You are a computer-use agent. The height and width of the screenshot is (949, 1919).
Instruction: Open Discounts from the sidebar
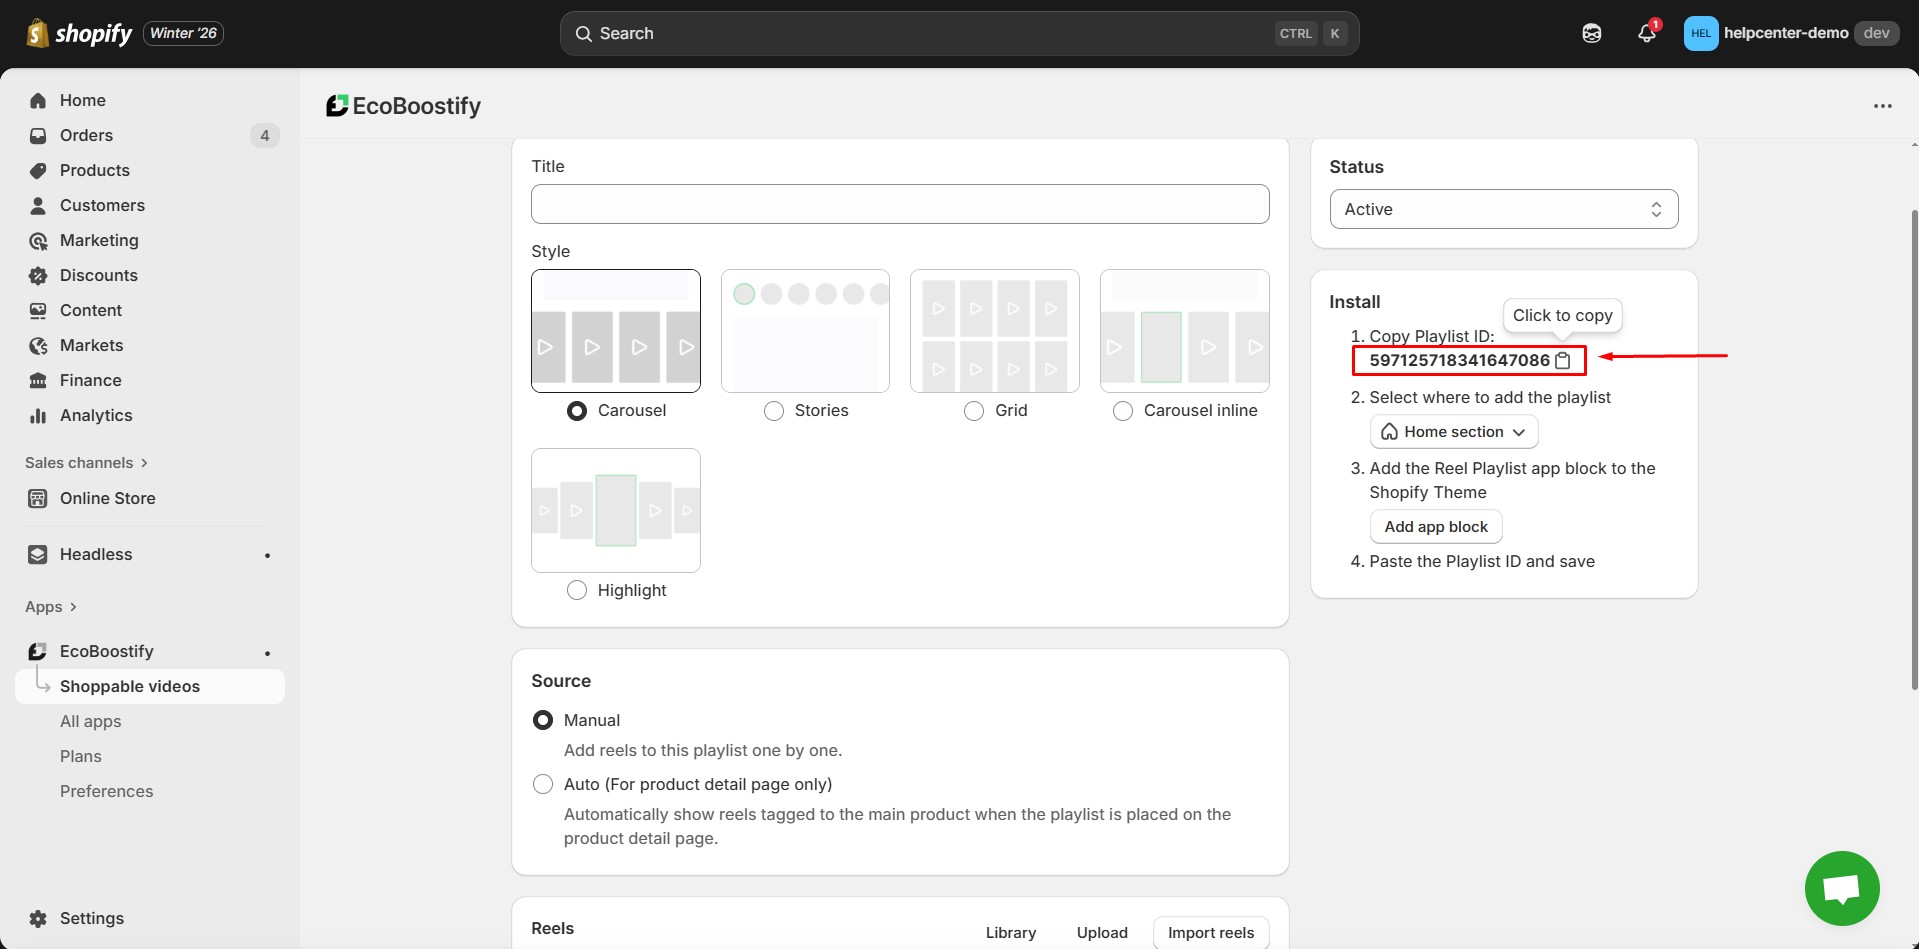(98, 275)
